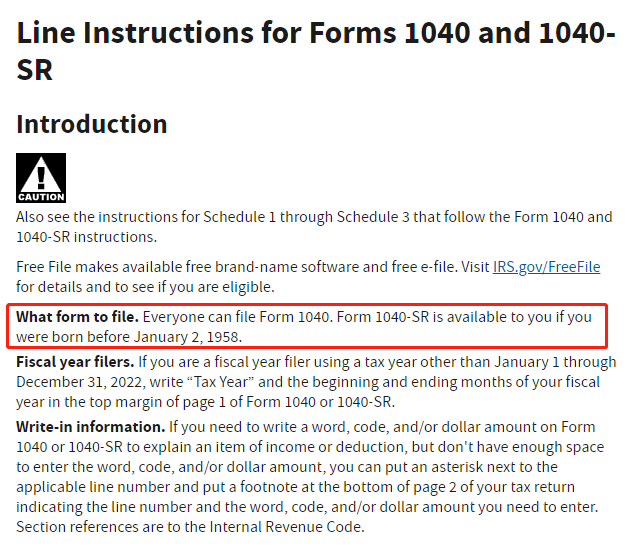Click the black CAUTION warning icon
Image resolution: width=643 pixels, height=546 pixels.
point(41,178)
